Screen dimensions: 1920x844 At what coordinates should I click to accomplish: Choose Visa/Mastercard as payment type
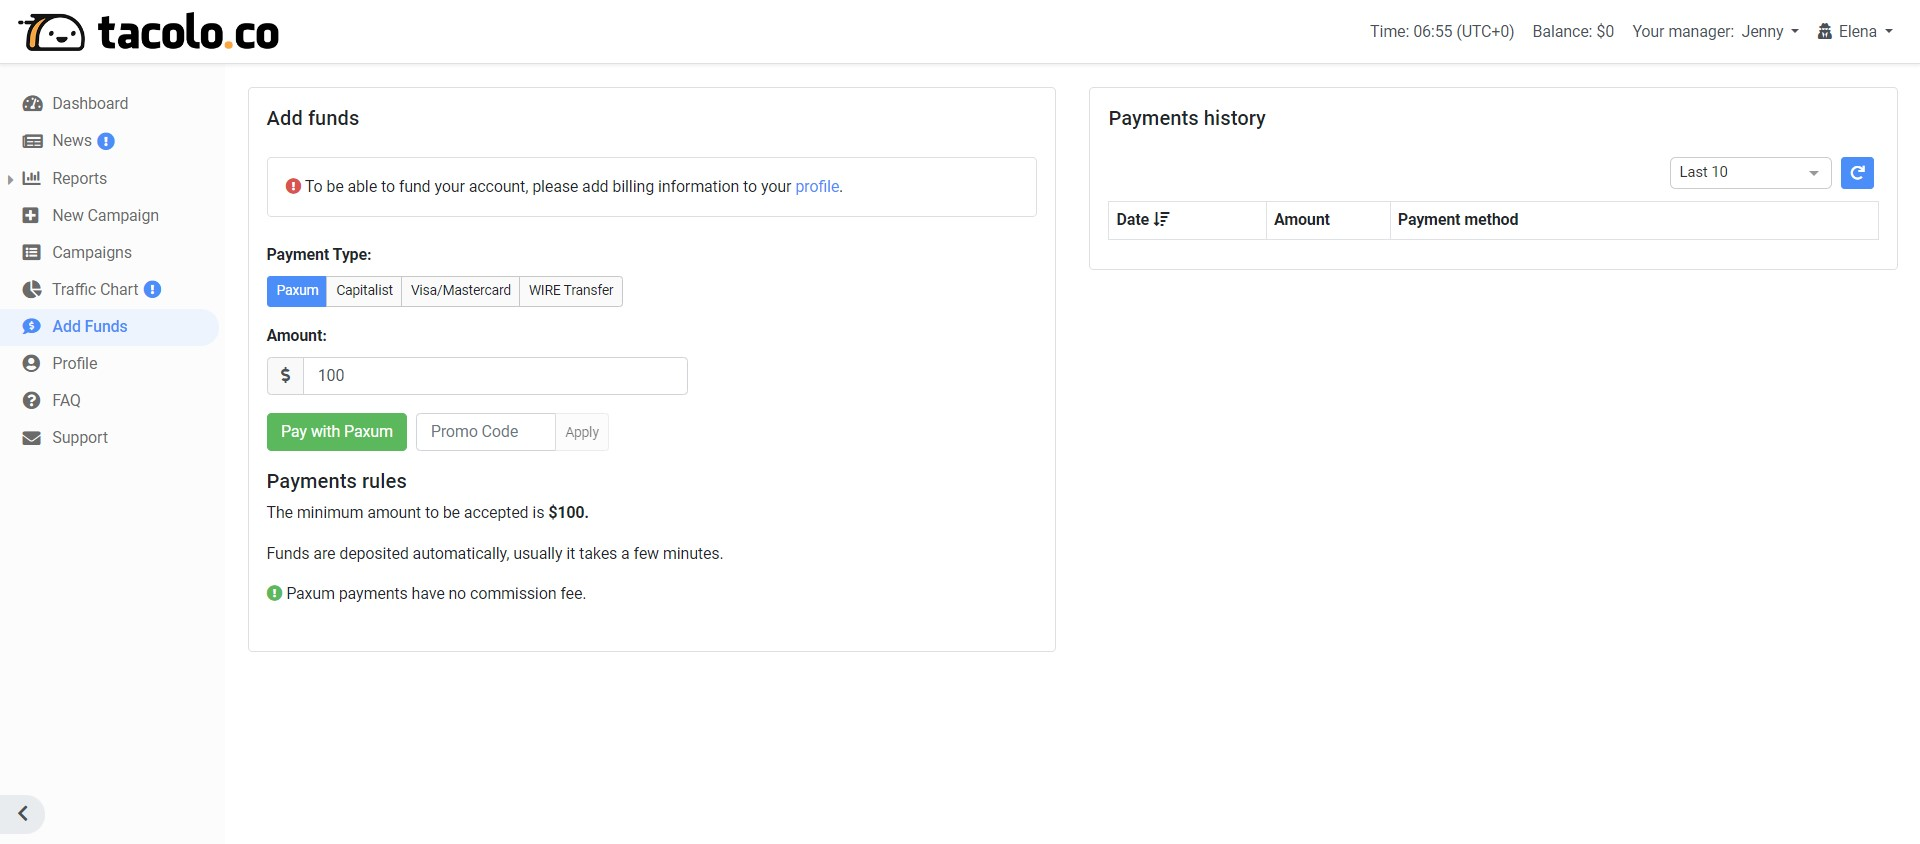pyautogui.click(x=460, y=291)
